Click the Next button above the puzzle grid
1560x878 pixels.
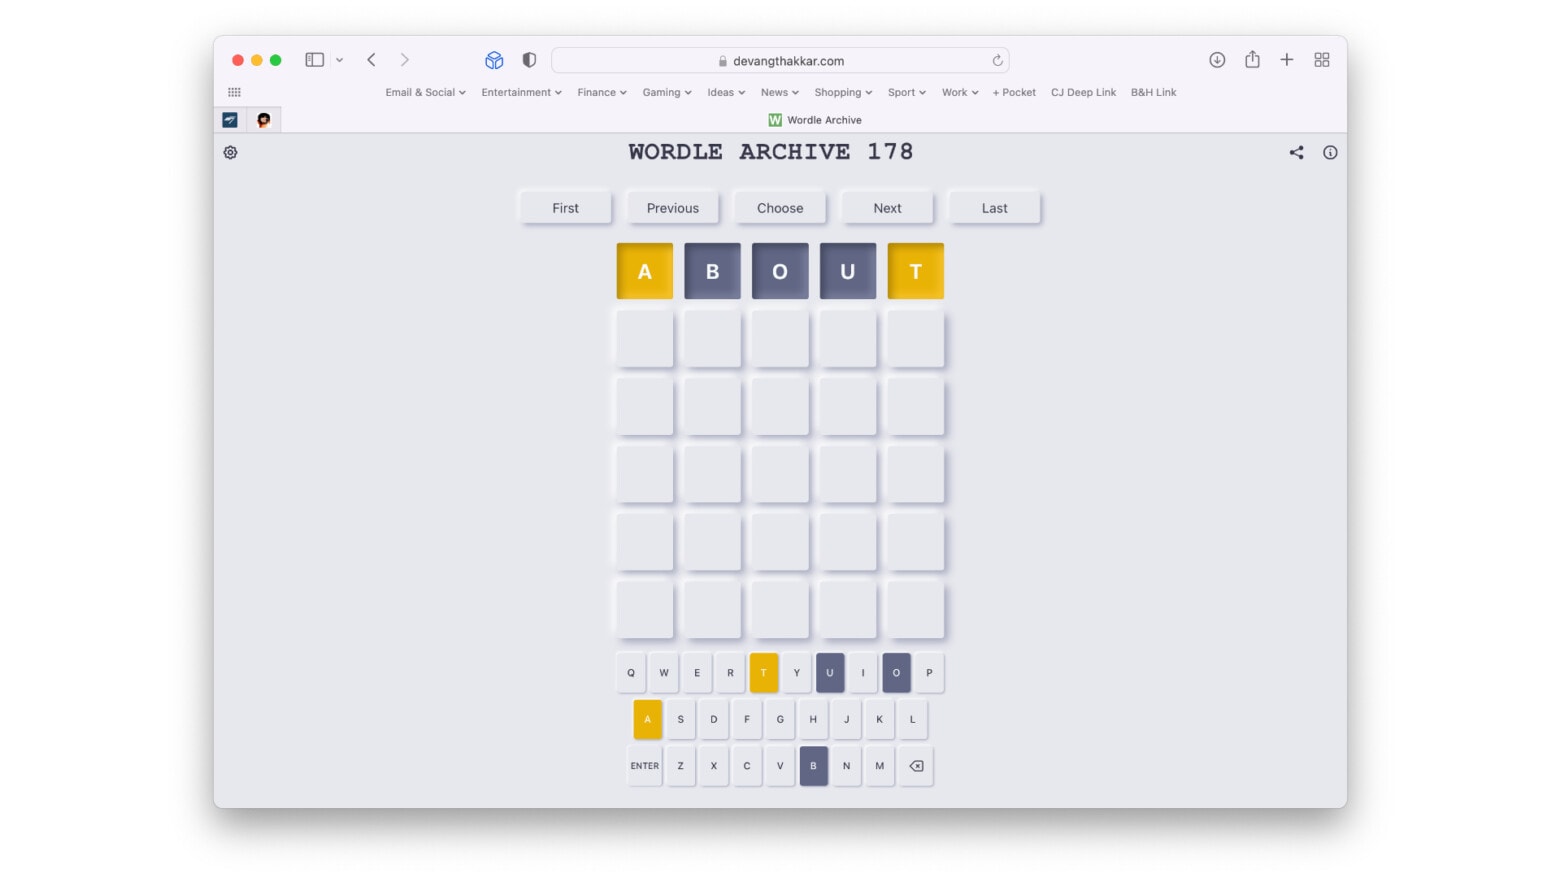(886, 207)
